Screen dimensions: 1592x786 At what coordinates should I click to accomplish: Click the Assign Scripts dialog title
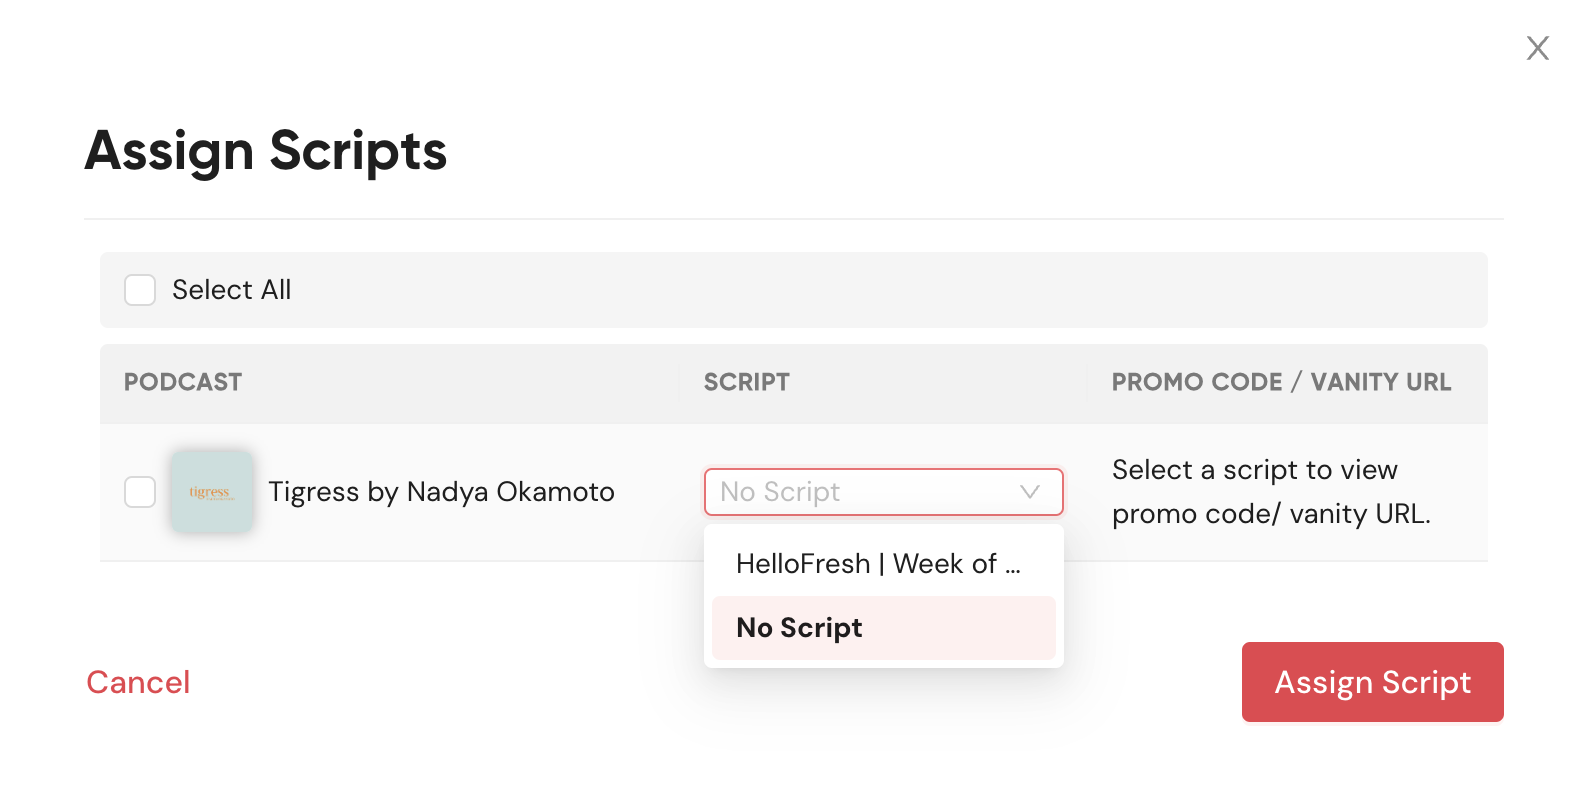tap(266, 151)
